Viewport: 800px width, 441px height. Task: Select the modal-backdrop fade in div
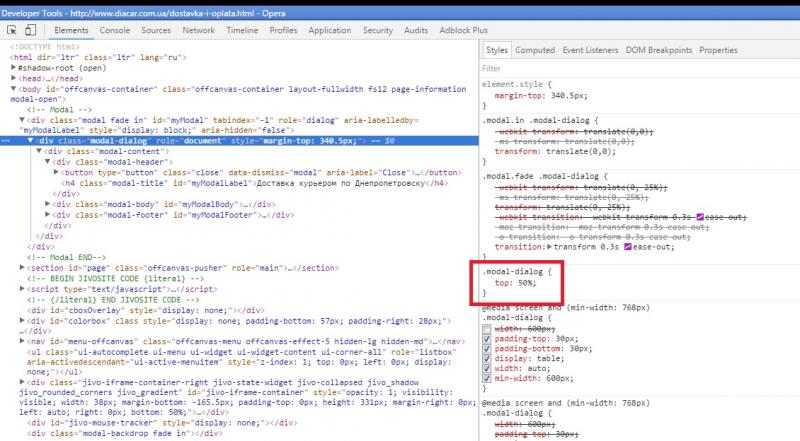pyautogui.click(x=124, y=433)
